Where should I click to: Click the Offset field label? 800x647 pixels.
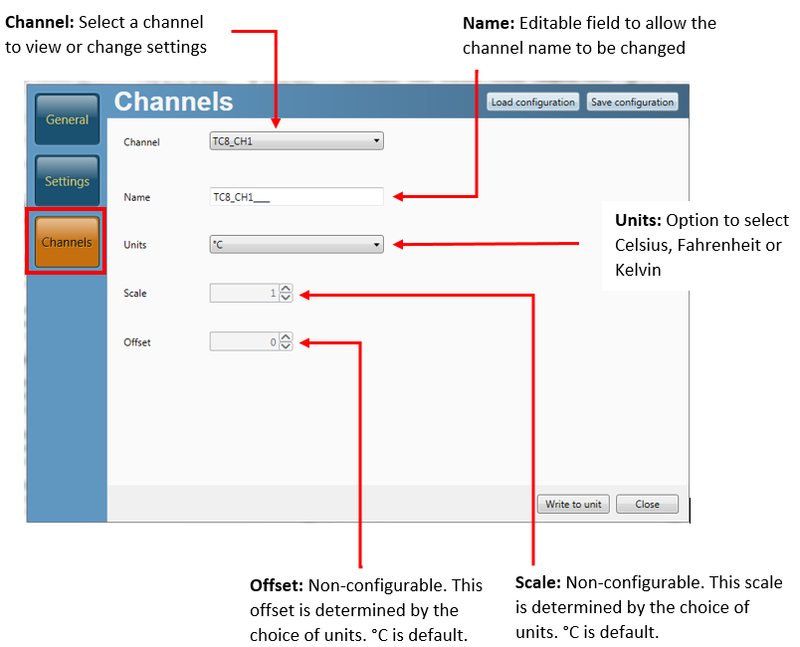point(137,342)
